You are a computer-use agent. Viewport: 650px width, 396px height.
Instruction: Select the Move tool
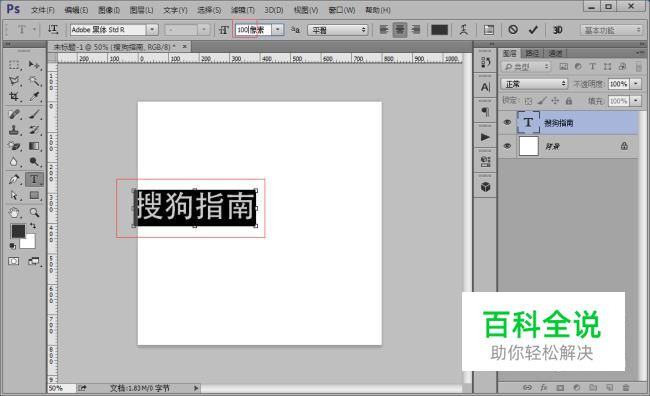pos(34,65)
